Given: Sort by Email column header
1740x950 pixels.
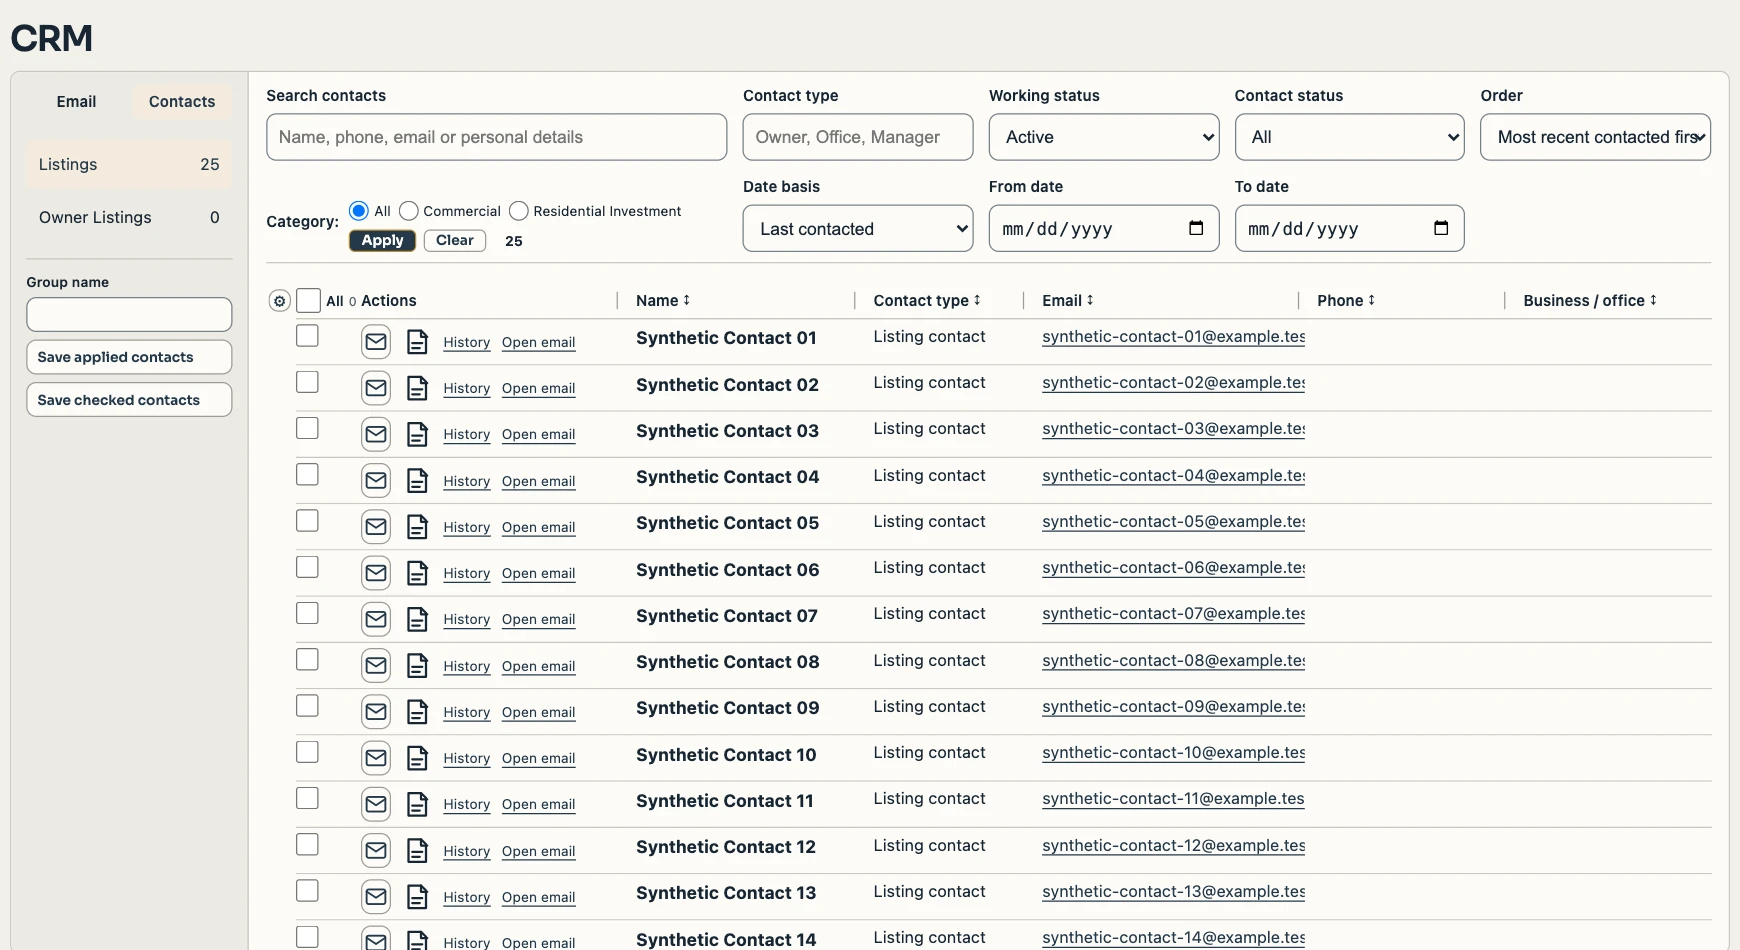Looking at the screenshot, I should 1068,301.
